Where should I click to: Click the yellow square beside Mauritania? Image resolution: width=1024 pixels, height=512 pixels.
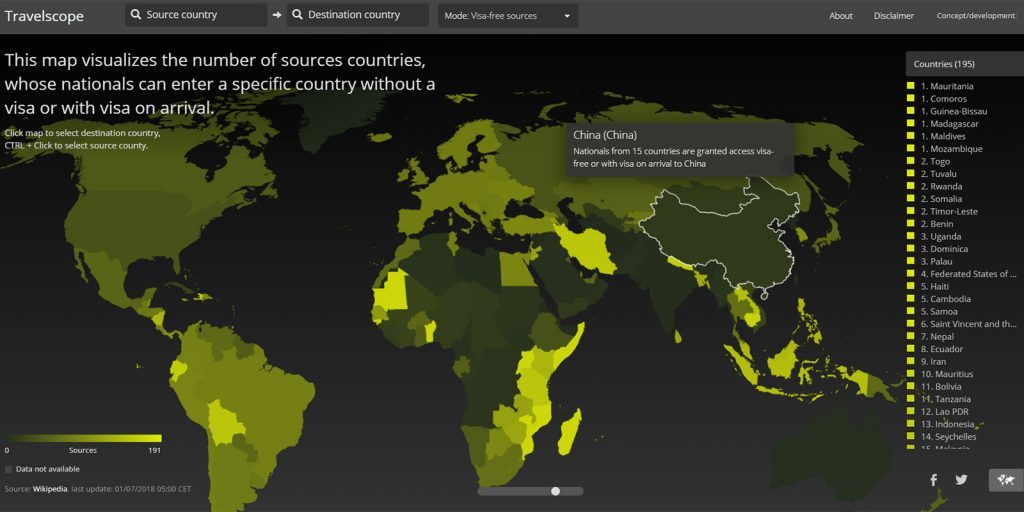click(x=911, y=87)
